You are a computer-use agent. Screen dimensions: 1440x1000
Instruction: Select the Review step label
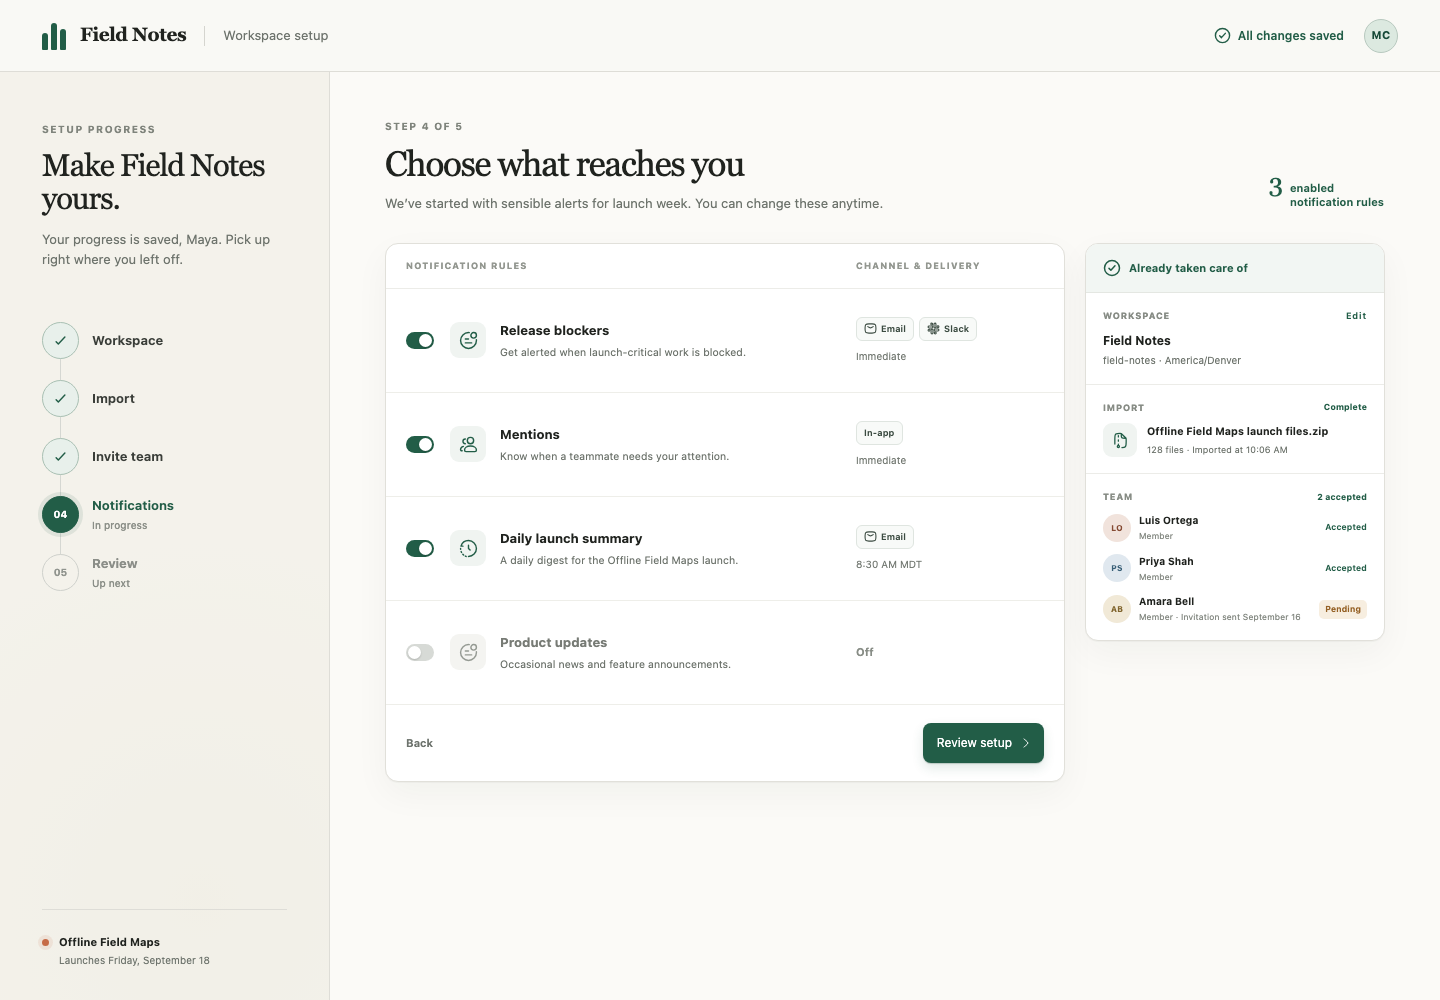[115, 564]
